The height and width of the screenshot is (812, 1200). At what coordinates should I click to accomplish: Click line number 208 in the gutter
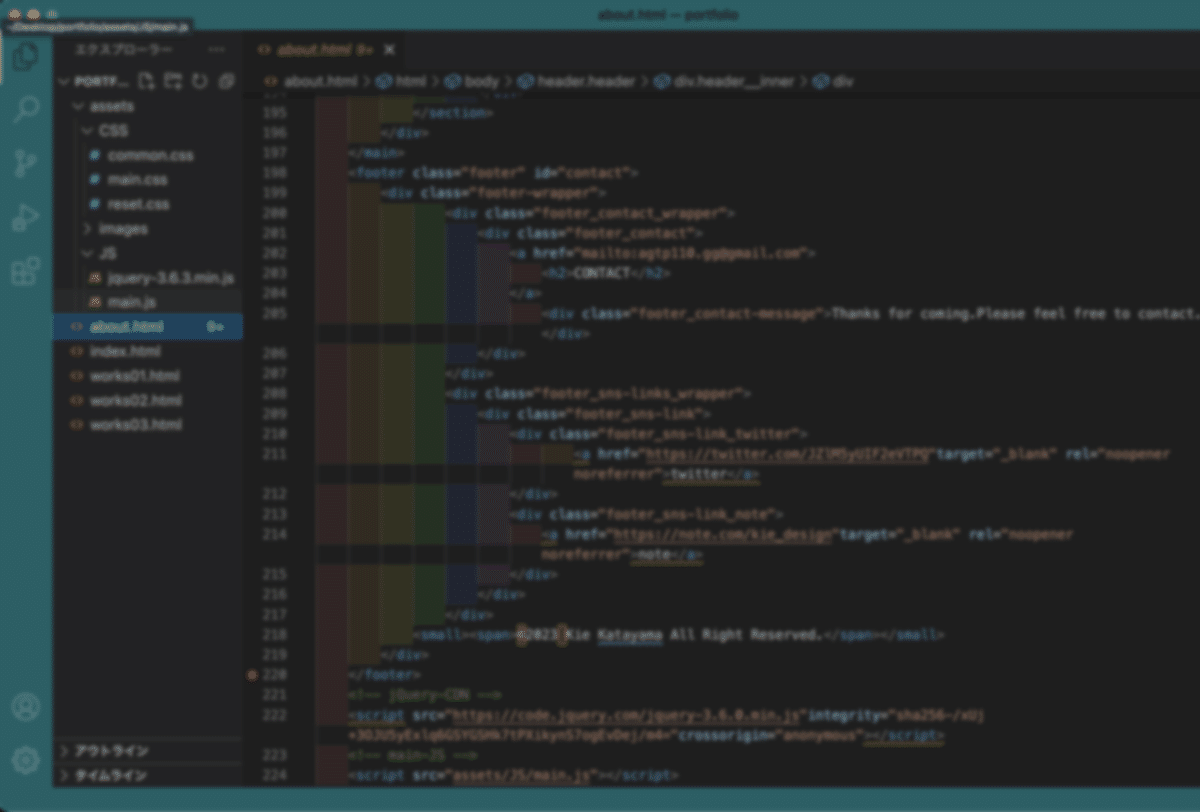click(274, 394)
